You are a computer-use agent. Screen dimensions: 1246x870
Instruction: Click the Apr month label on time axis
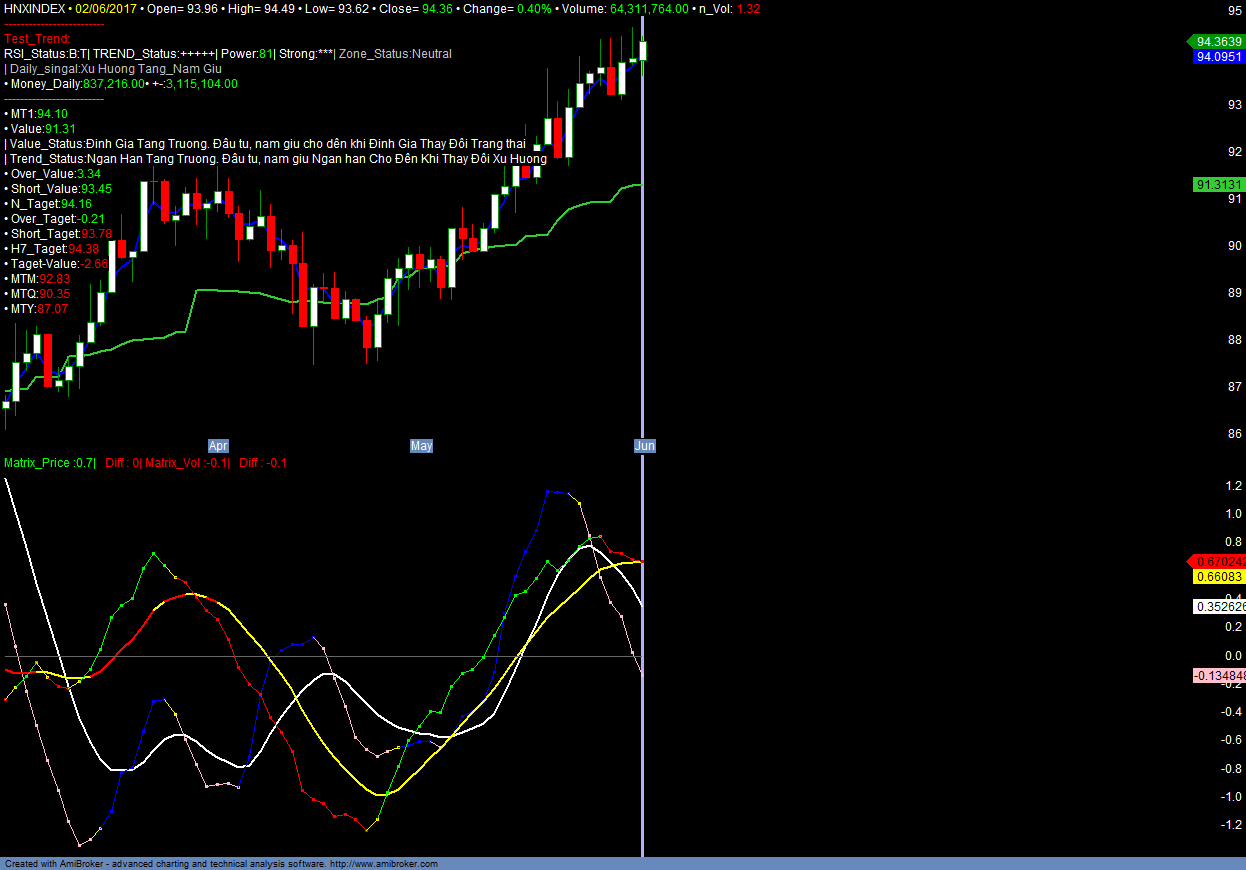(218, 446)
